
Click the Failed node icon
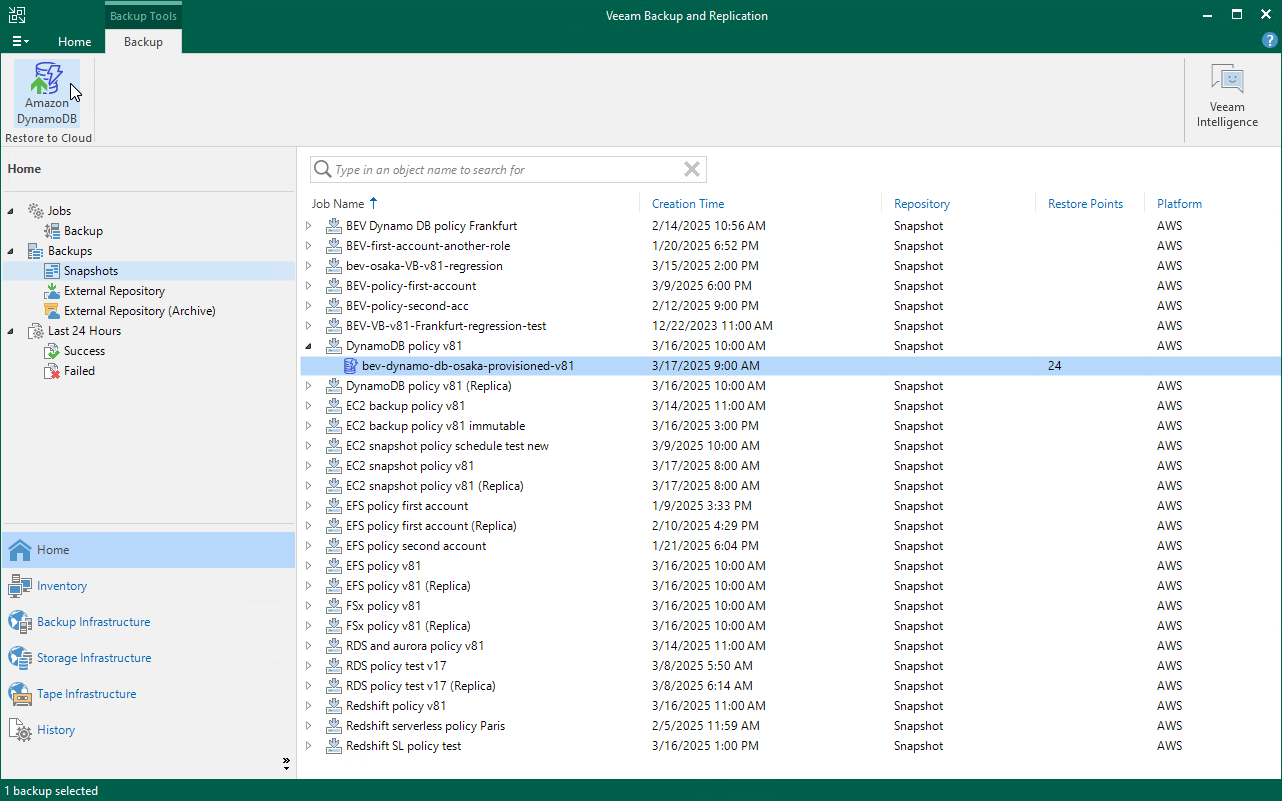[x=52, y=371]
